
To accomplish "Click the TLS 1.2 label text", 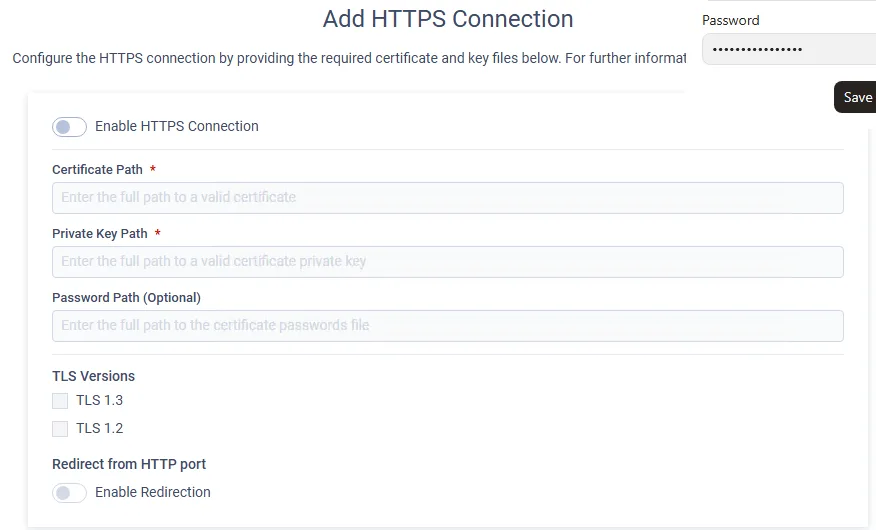I will coord(99,428).
